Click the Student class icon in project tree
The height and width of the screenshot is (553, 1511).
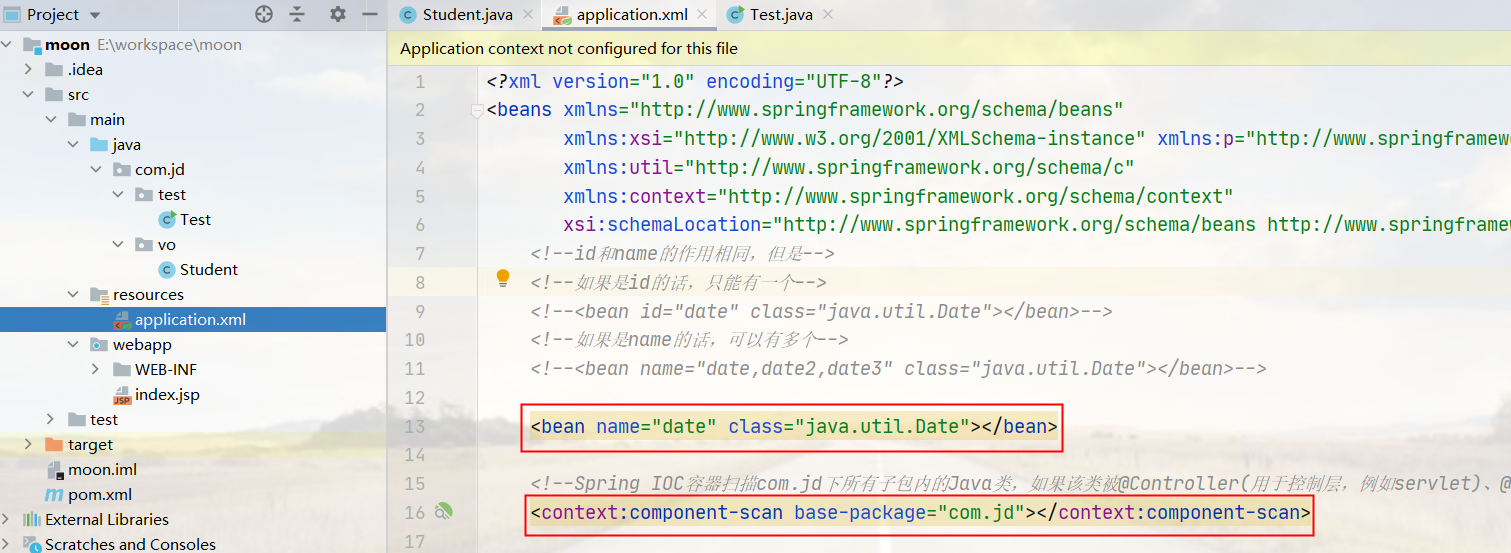click(167, 269)
